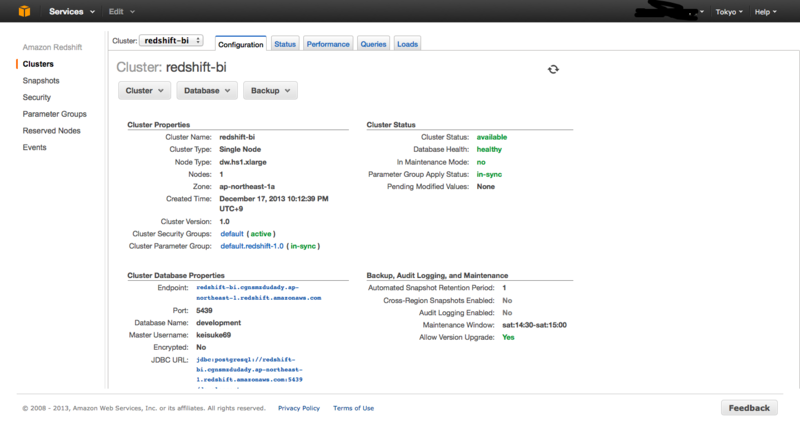Viewport: 800px width, 422px height.
Task: Open the default security group link
Action: [x=232, y=234]
